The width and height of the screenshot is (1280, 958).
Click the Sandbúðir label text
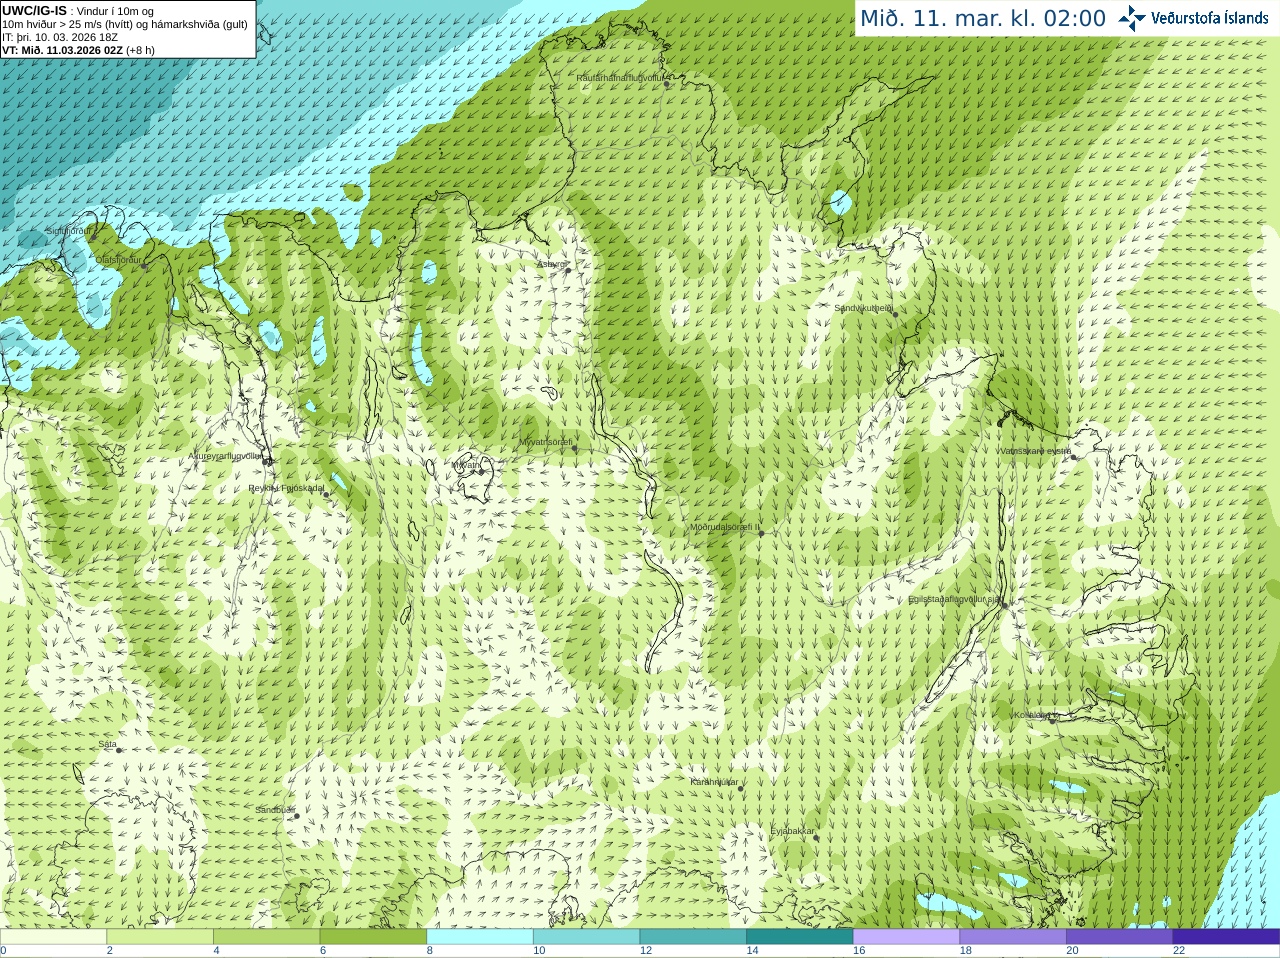pos(275,810)
